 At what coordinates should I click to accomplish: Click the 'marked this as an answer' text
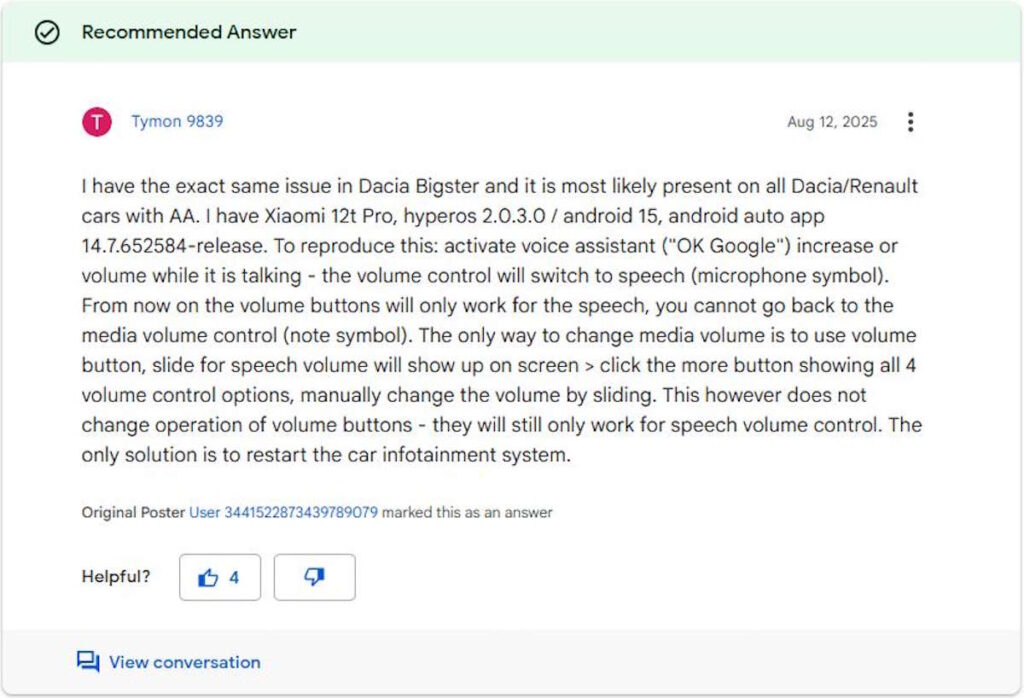pos(467,512)
